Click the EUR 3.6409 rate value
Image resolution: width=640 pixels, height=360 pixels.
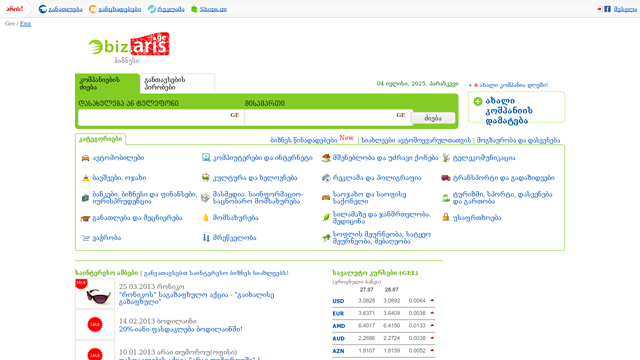(x=391, y=313)
